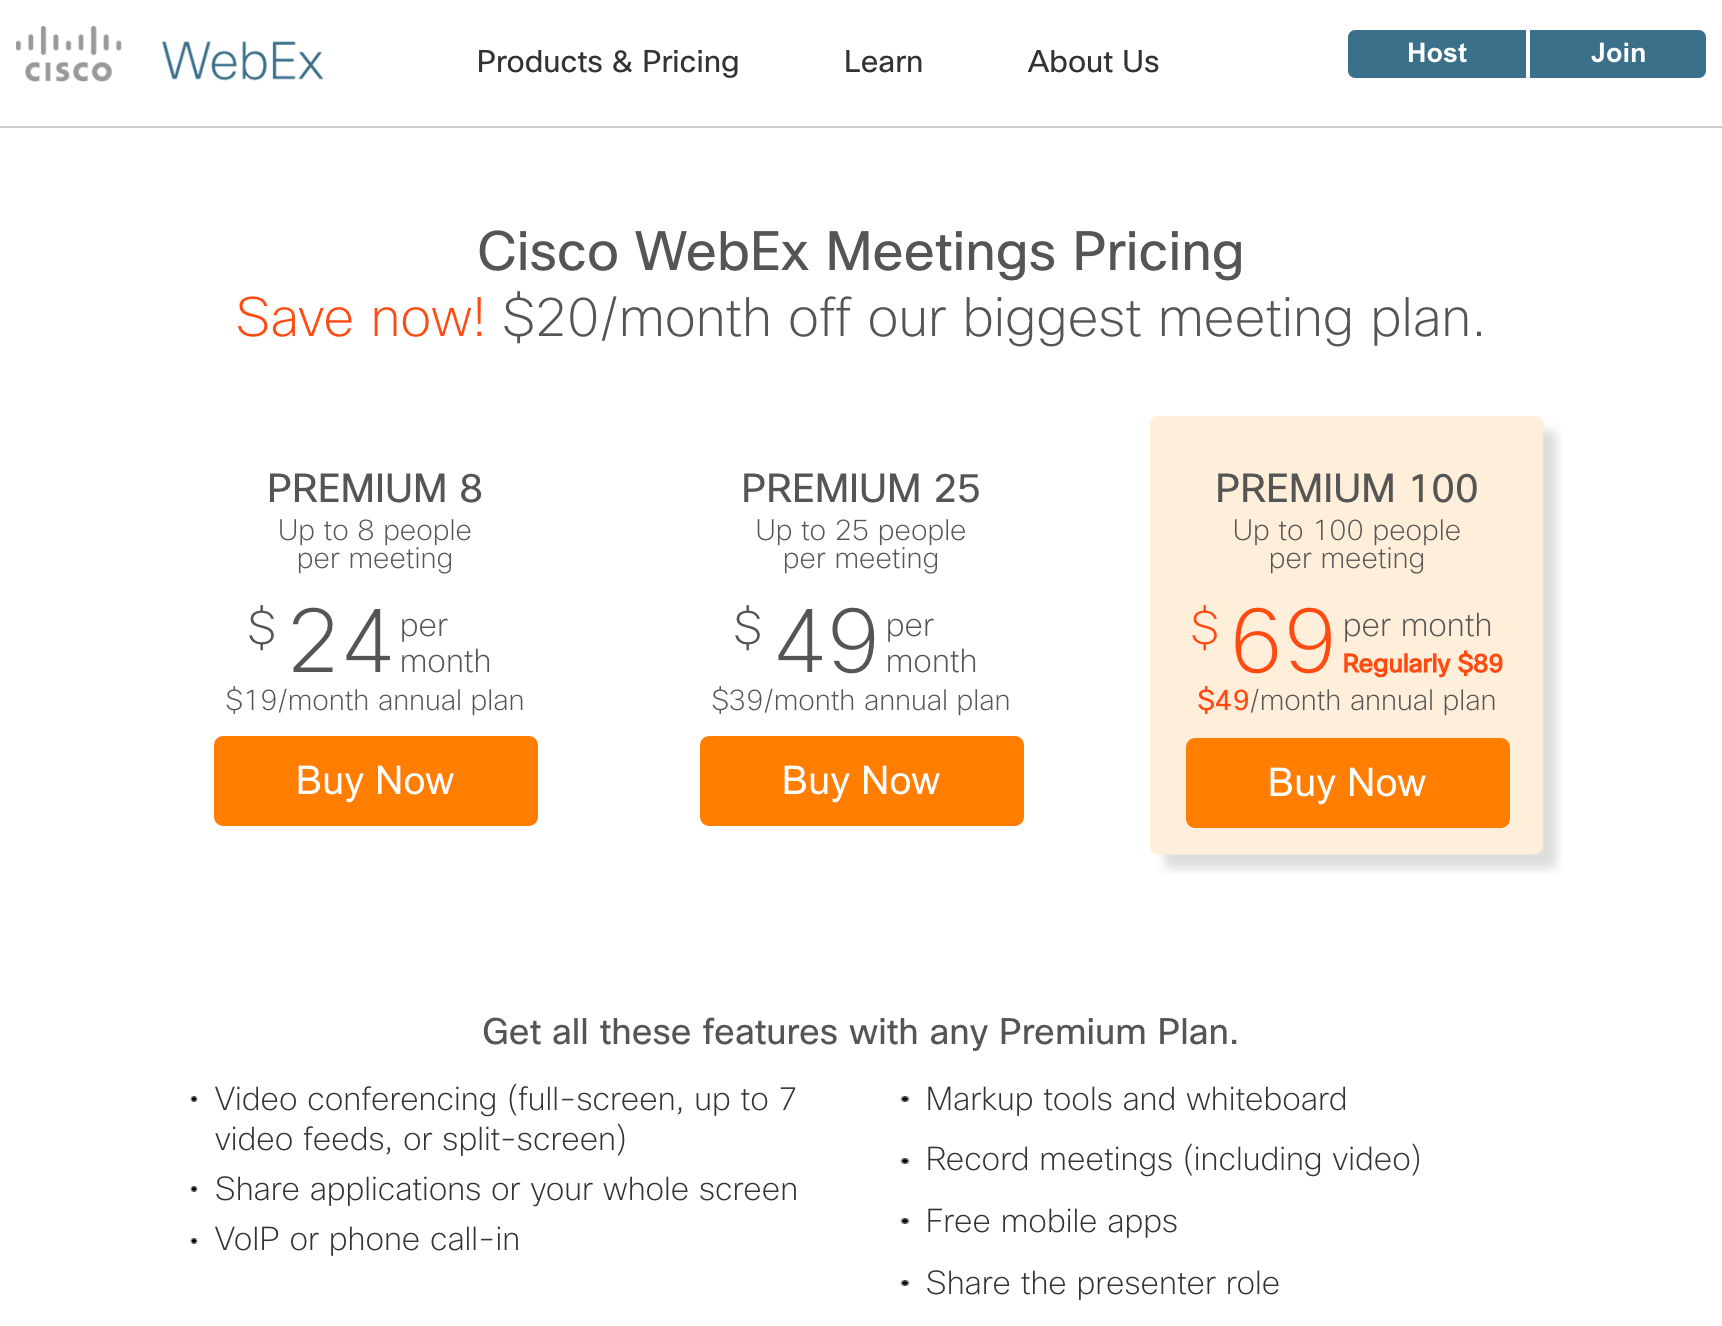1722x1326 pixels.
Task: Click the $19/month annual plan text
Action: tap(375, 700)
